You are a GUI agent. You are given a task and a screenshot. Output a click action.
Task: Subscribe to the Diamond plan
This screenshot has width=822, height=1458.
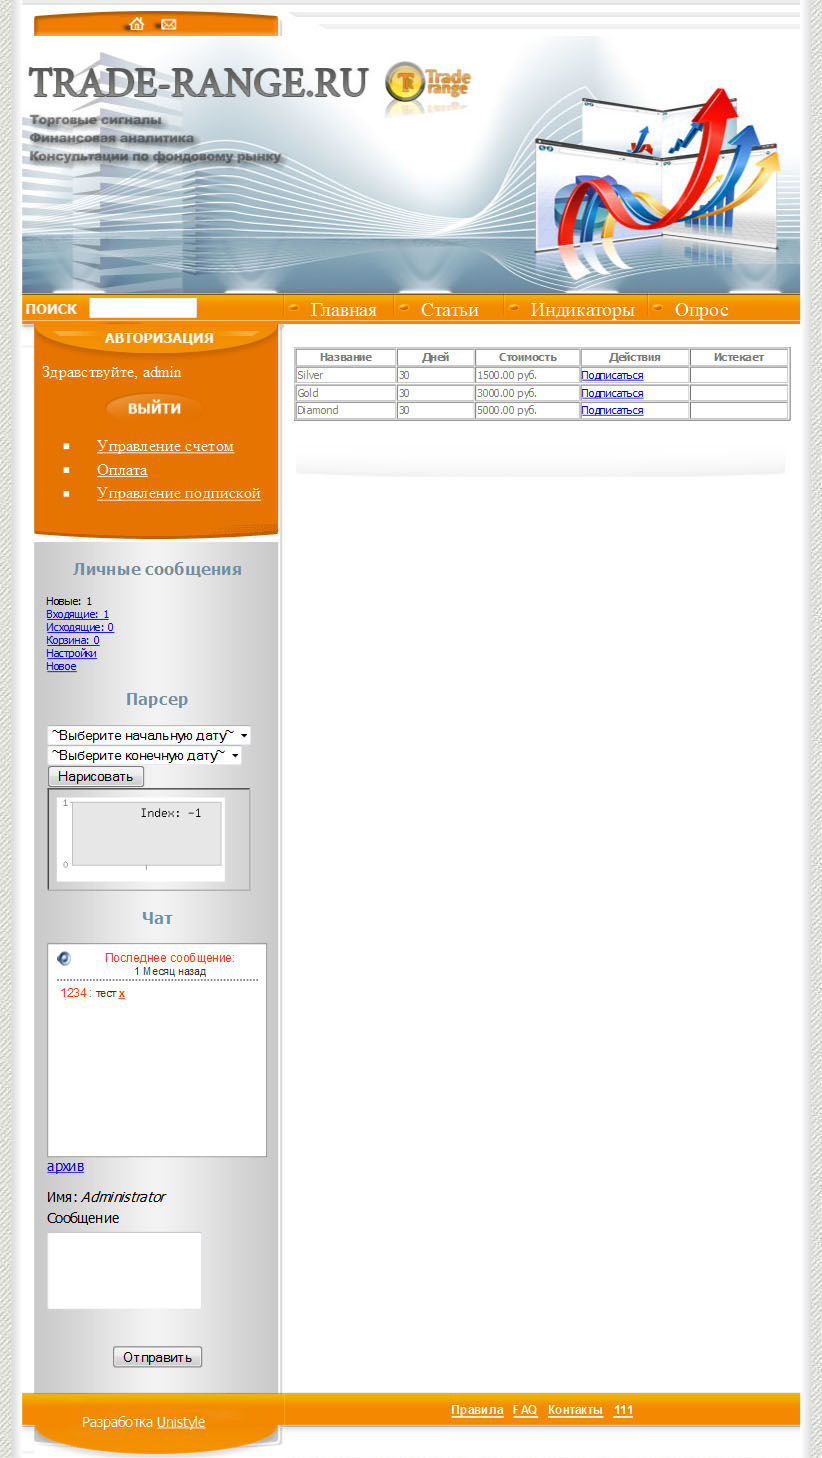pos(610,410)
